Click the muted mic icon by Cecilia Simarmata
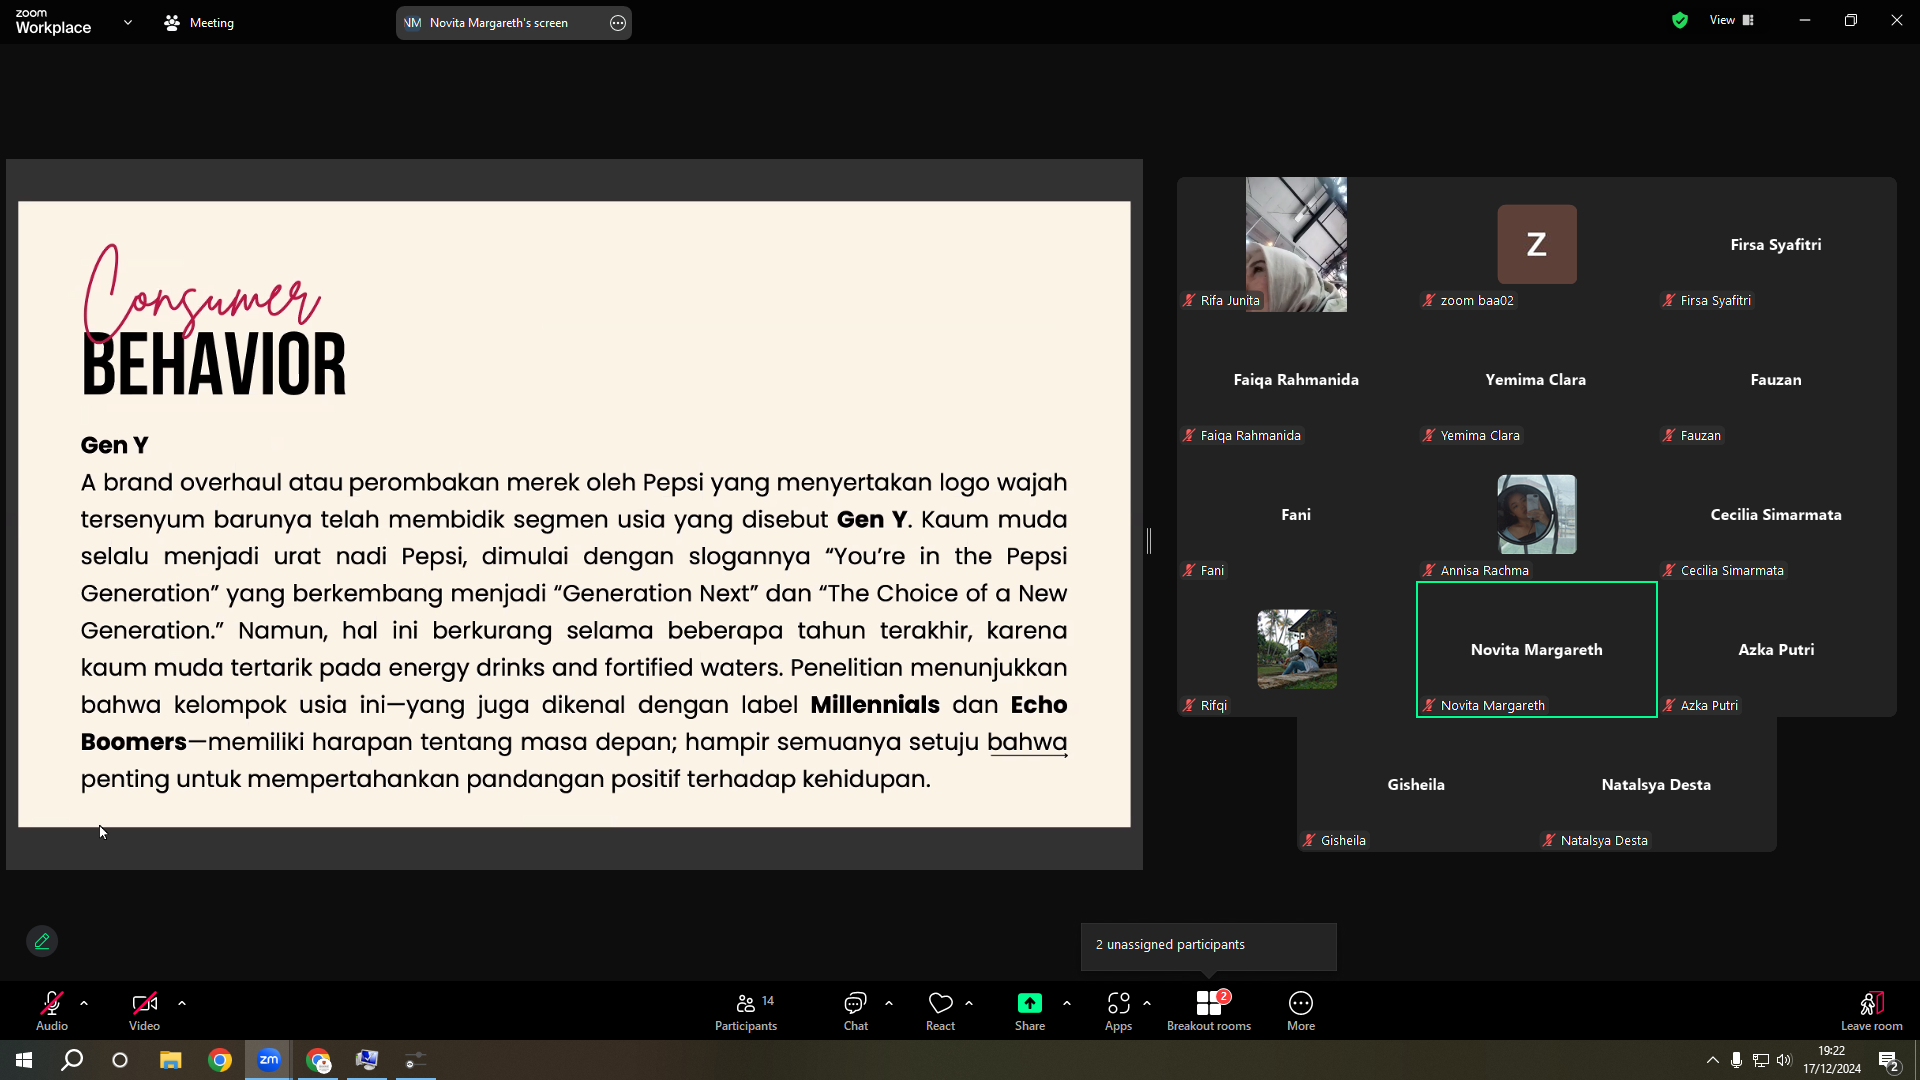The width and height of the screenshot is (1920, 1080). (x=1669, y=570)
